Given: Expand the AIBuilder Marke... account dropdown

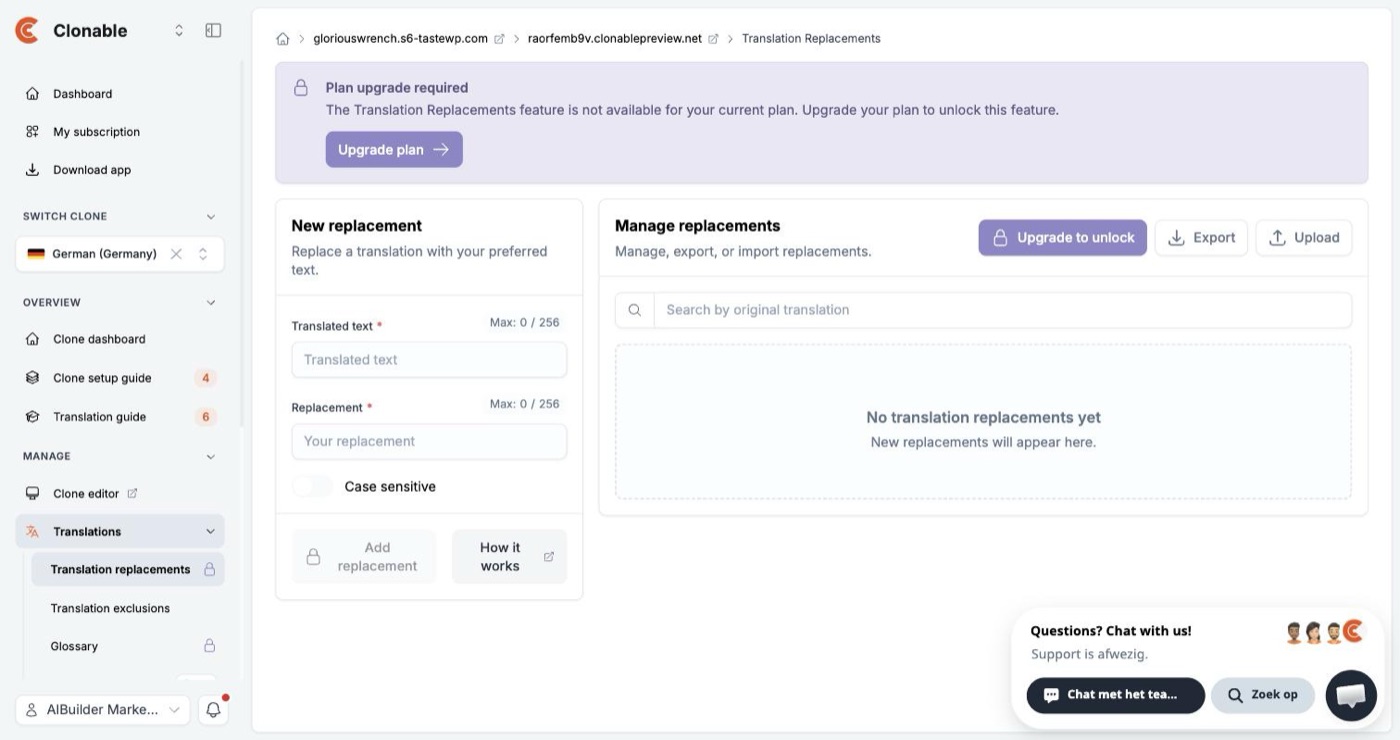Looking at the screenshot, I should [103, 710].
